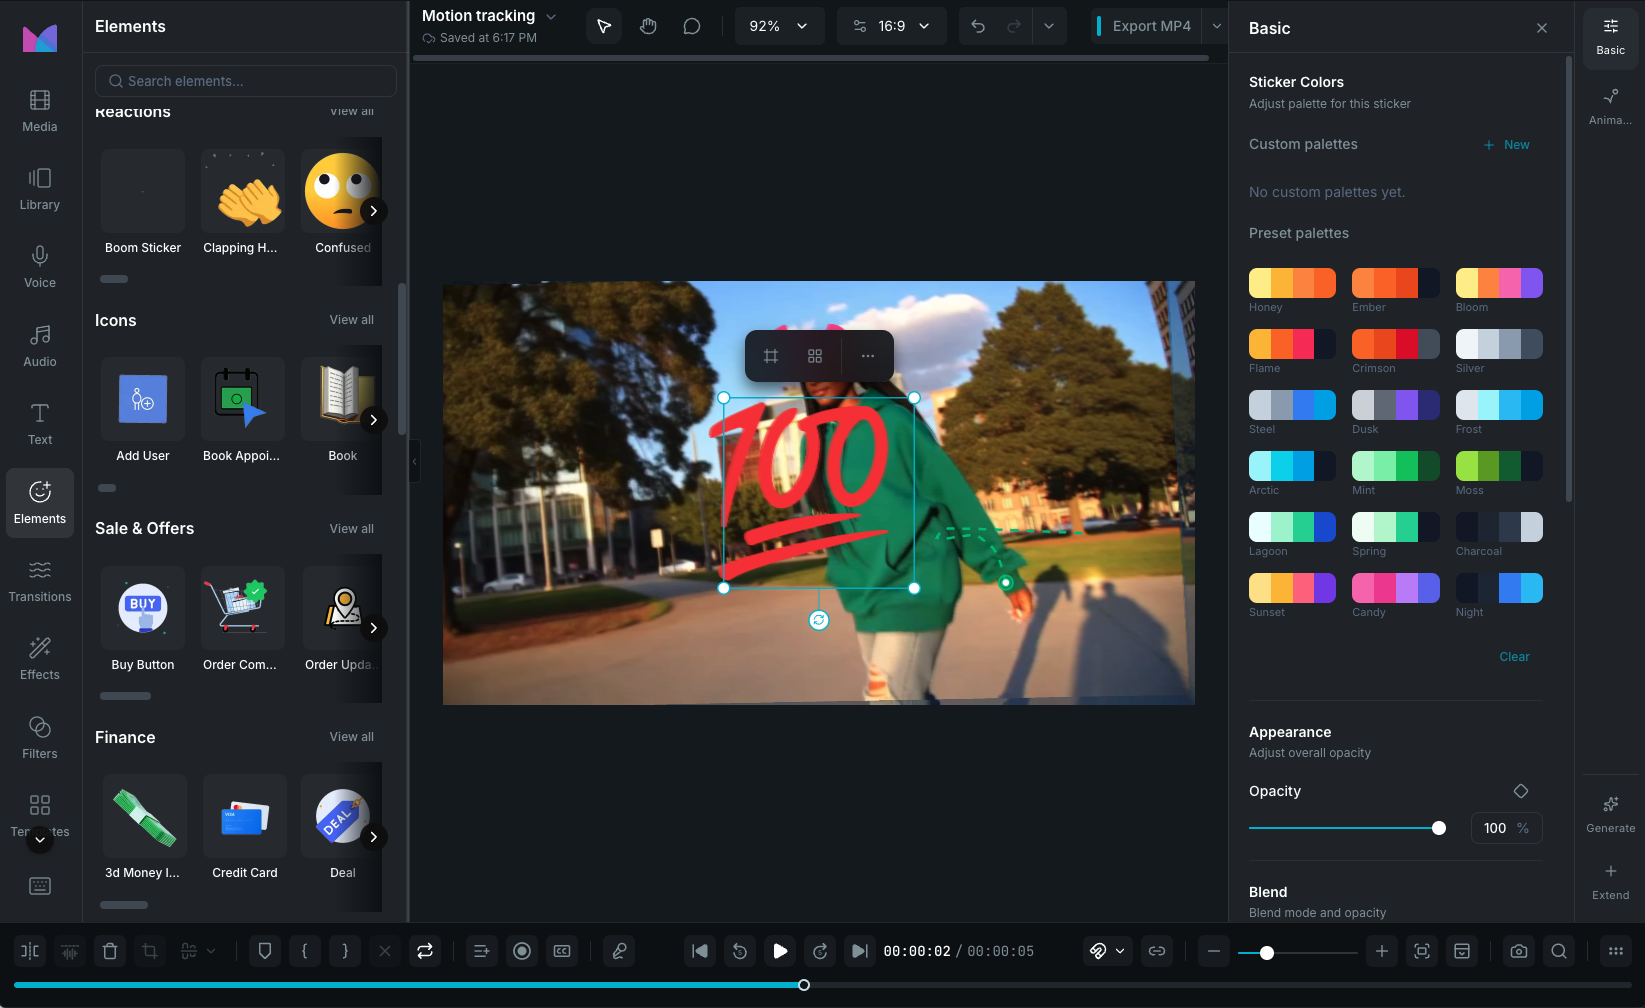Open the comment tool in top toolbar

[691, 26]
